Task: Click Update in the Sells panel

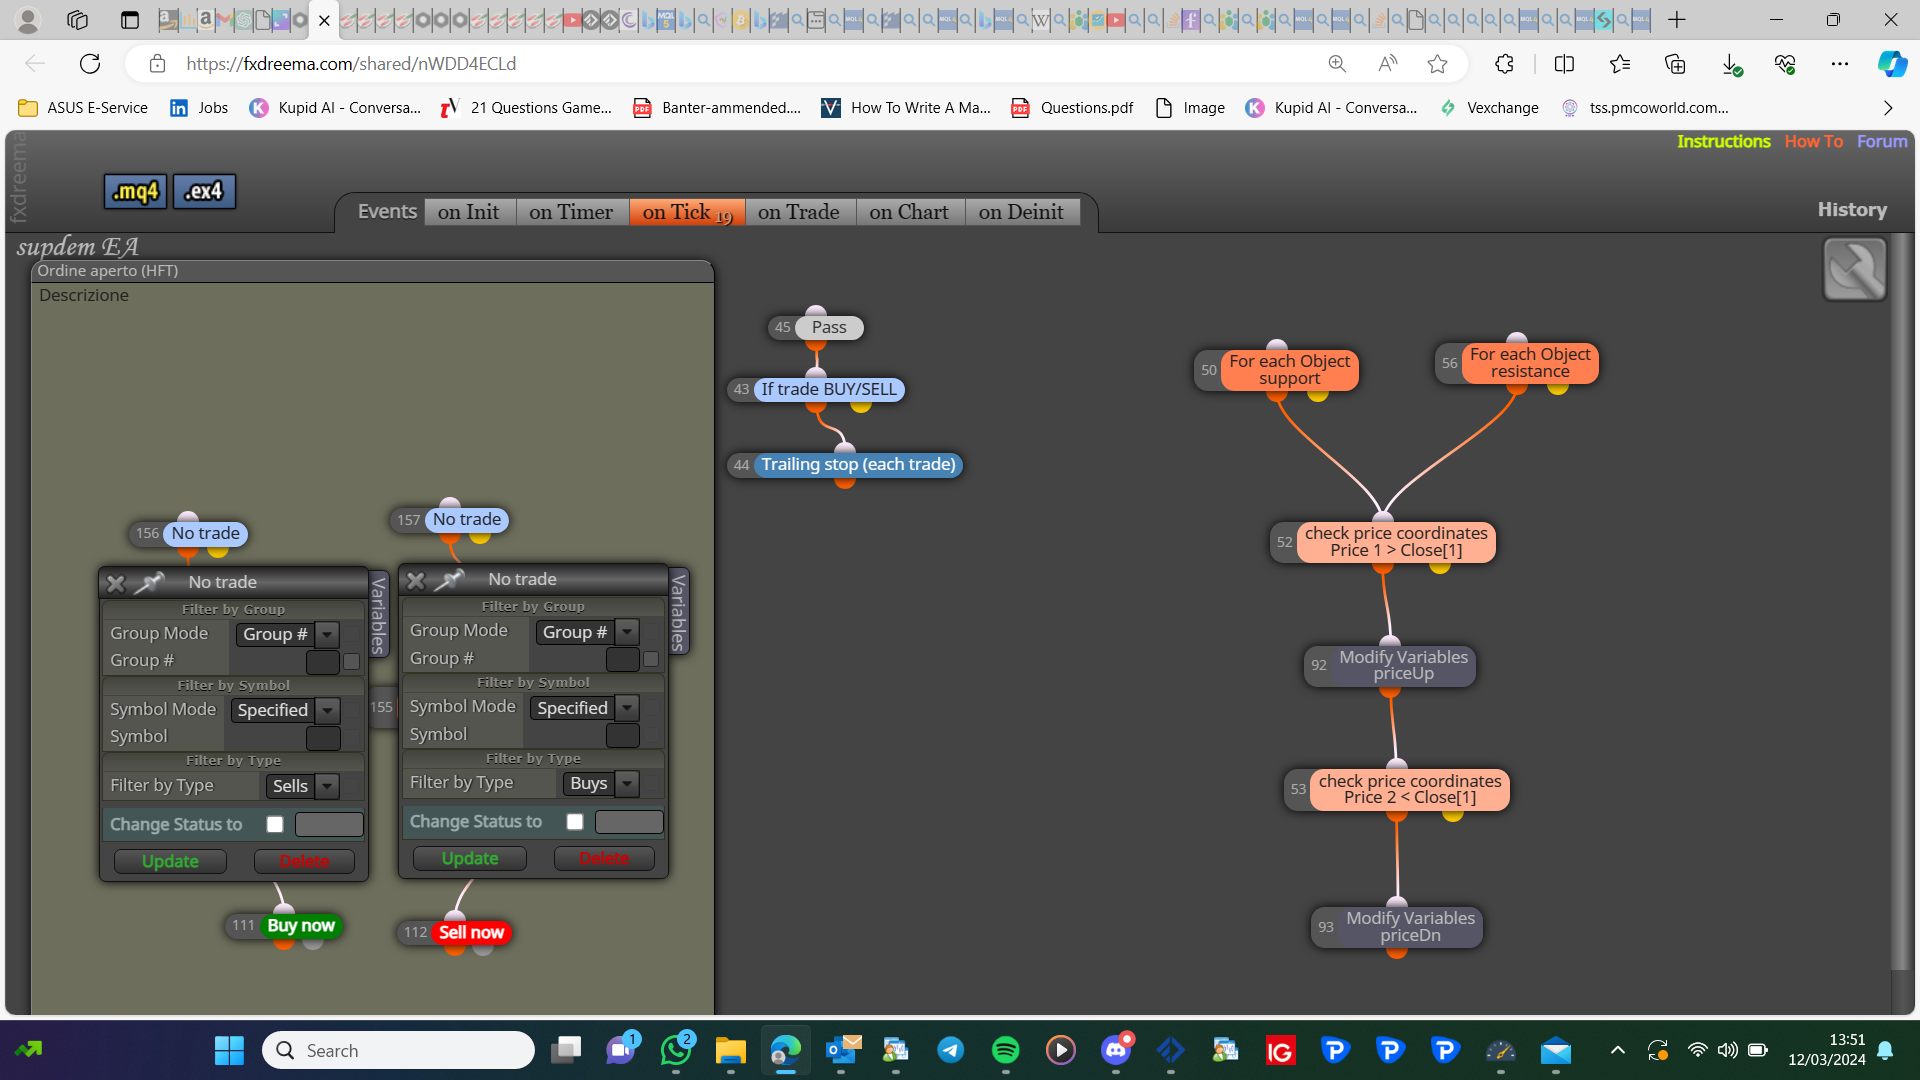Action: pos(170,862)
